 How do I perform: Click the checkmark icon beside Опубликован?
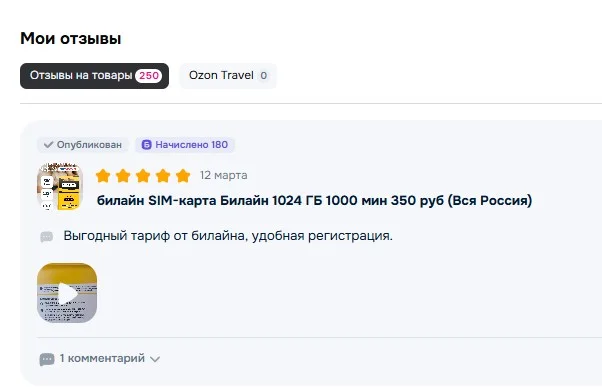click(x=48, y=145)
